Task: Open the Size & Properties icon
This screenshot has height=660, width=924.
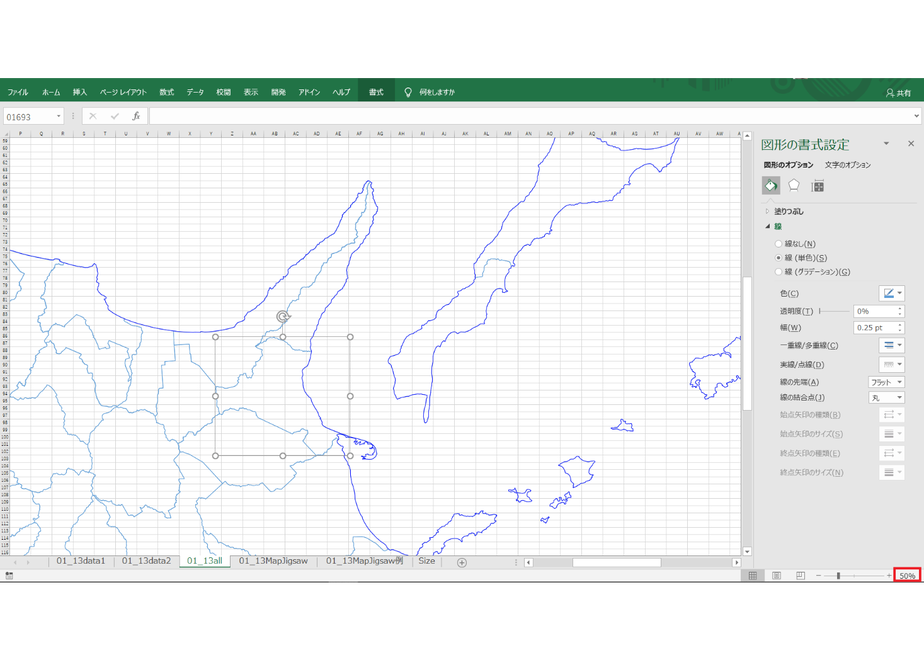Action: point(817,186)
